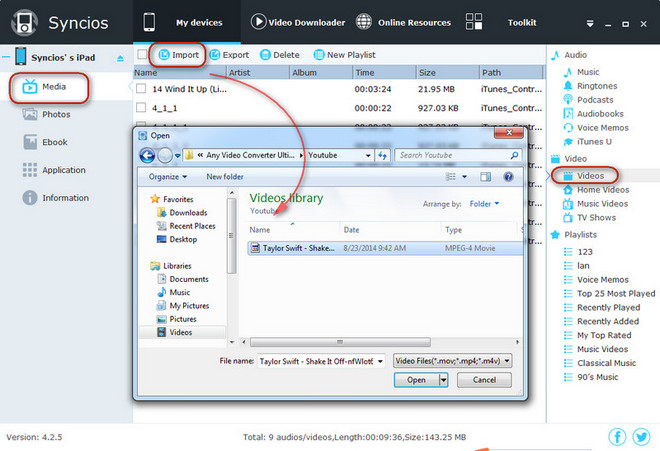The width and height of the screenshot is (660, 451).
Task: Click the File name input box
Action: [317, 361]
